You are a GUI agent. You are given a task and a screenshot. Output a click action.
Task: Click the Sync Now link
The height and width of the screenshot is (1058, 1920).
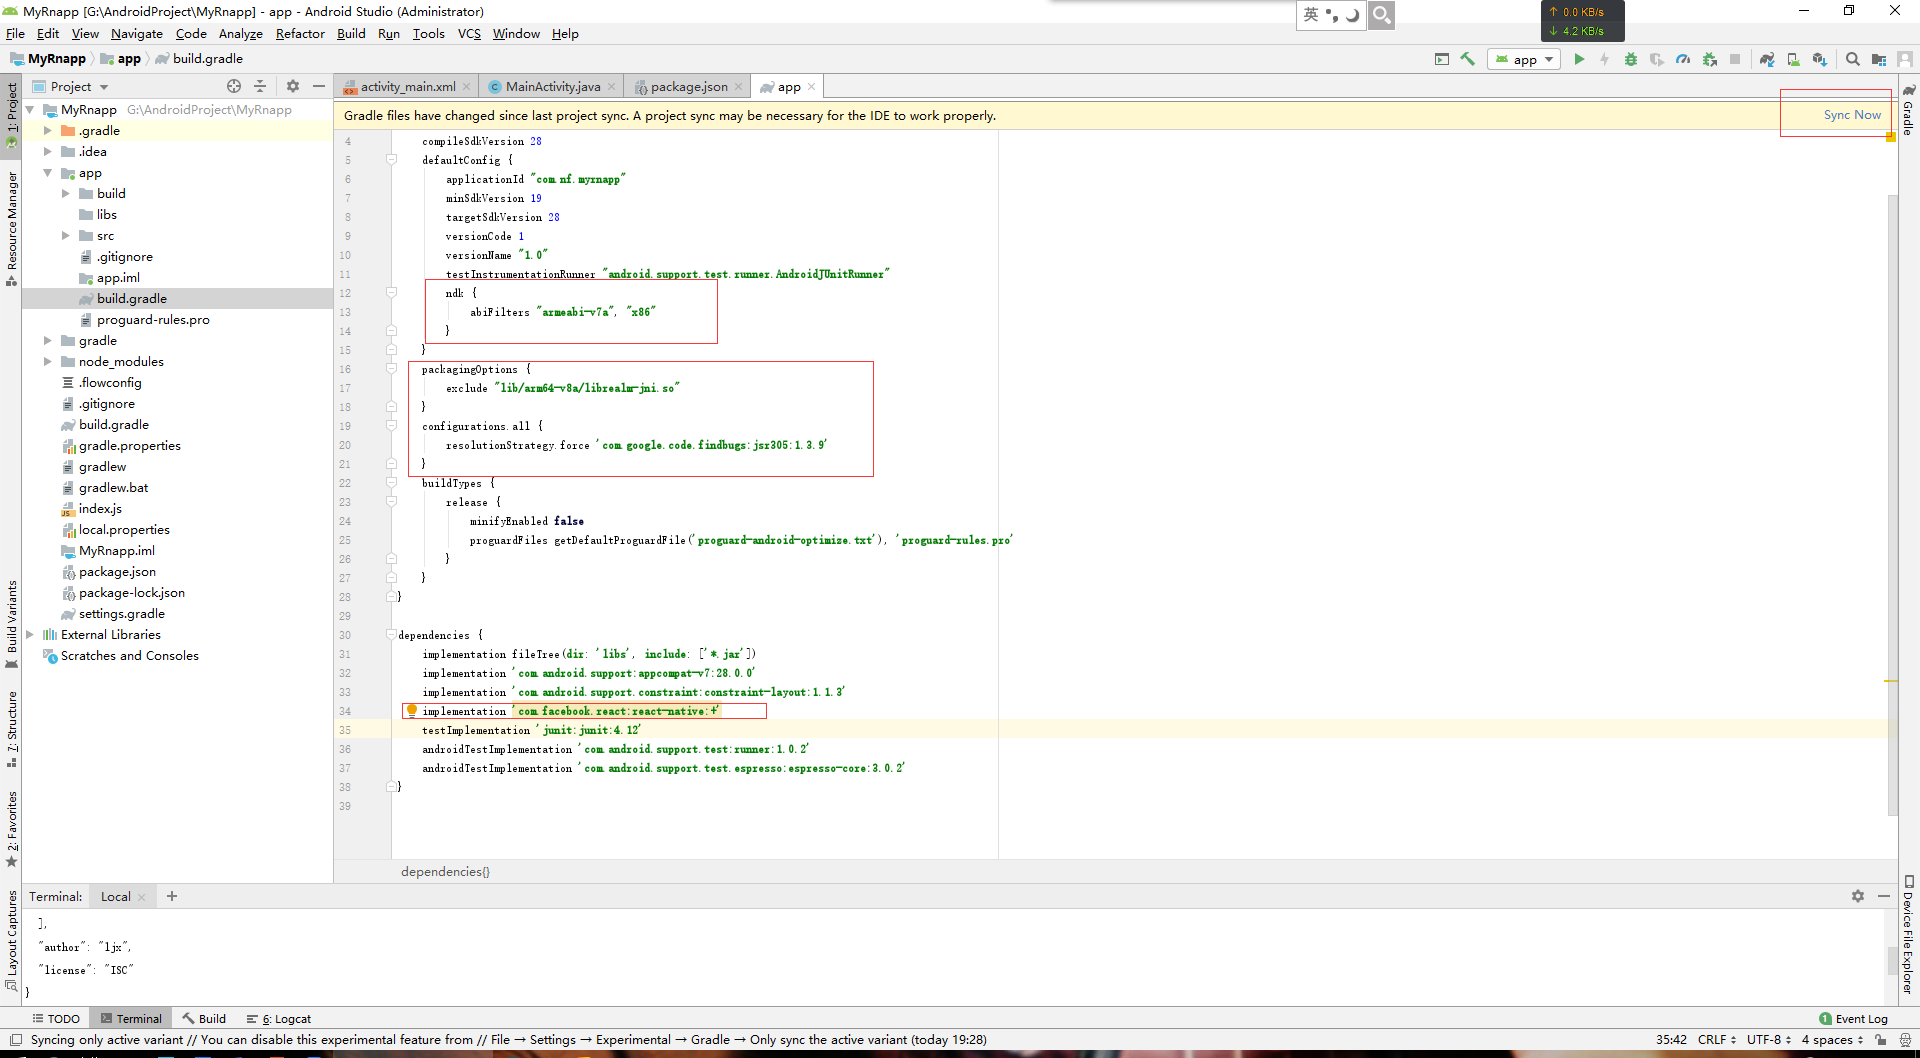coord(1852,115)
